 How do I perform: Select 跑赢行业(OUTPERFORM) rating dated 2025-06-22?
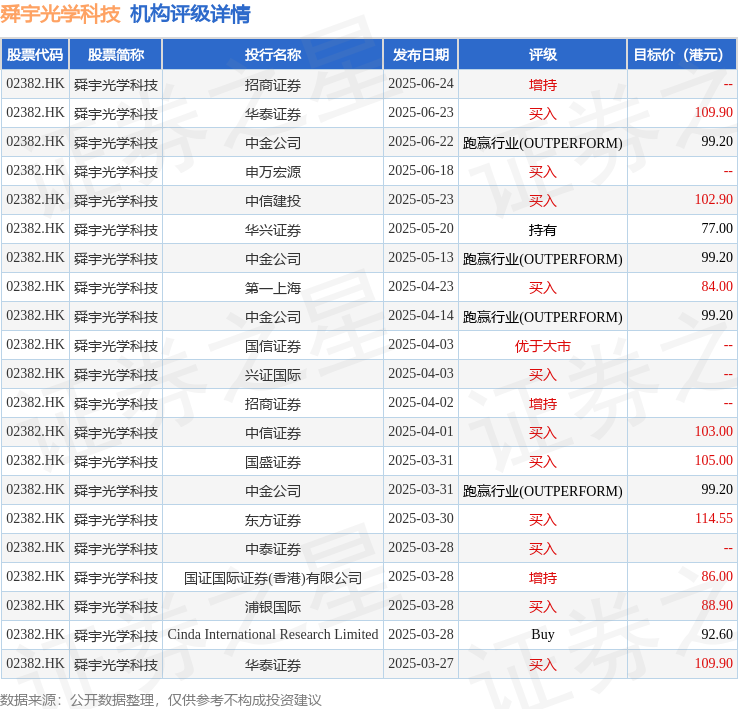coord(543,143)
